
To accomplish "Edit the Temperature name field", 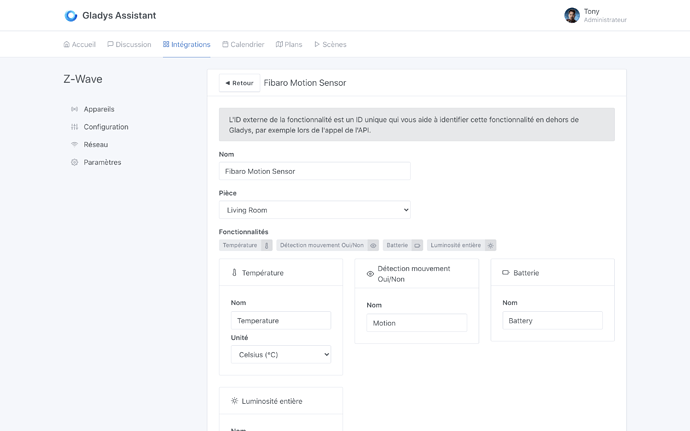I will pyautogui.click(x=281, y=320).
